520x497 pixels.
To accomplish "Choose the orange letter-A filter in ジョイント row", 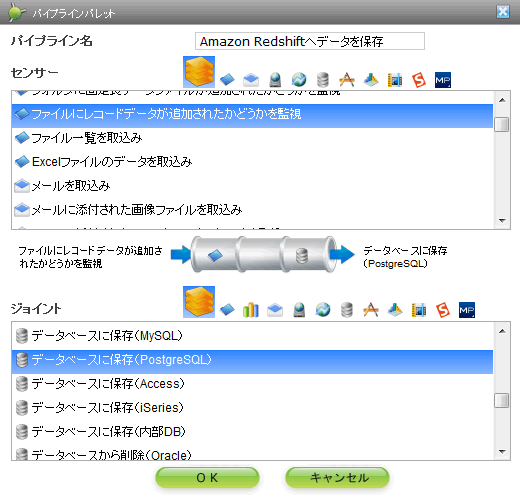I will 371,310.
